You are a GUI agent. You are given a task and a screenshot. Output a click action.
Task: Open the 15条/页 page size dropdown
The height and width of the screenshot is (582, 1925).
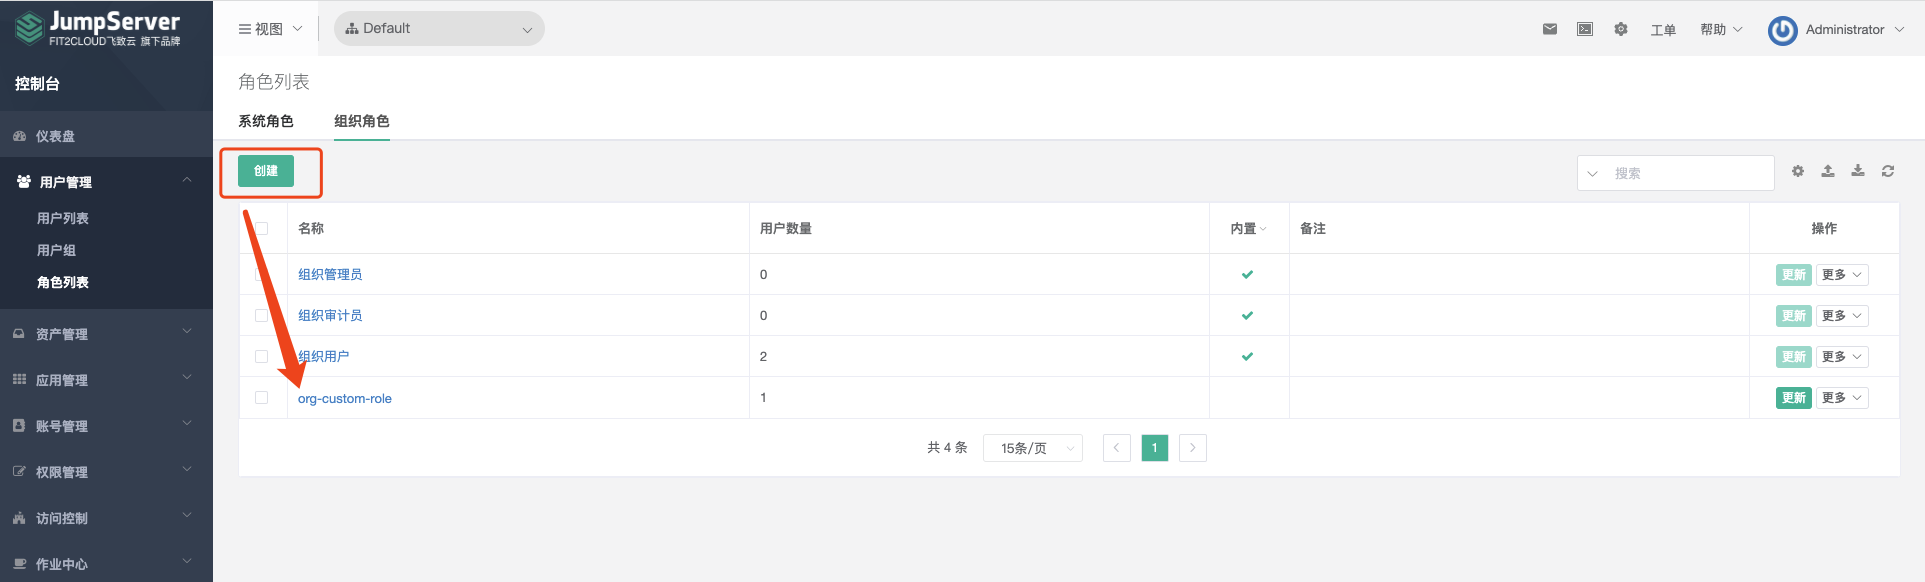[x=1032, y=448]
